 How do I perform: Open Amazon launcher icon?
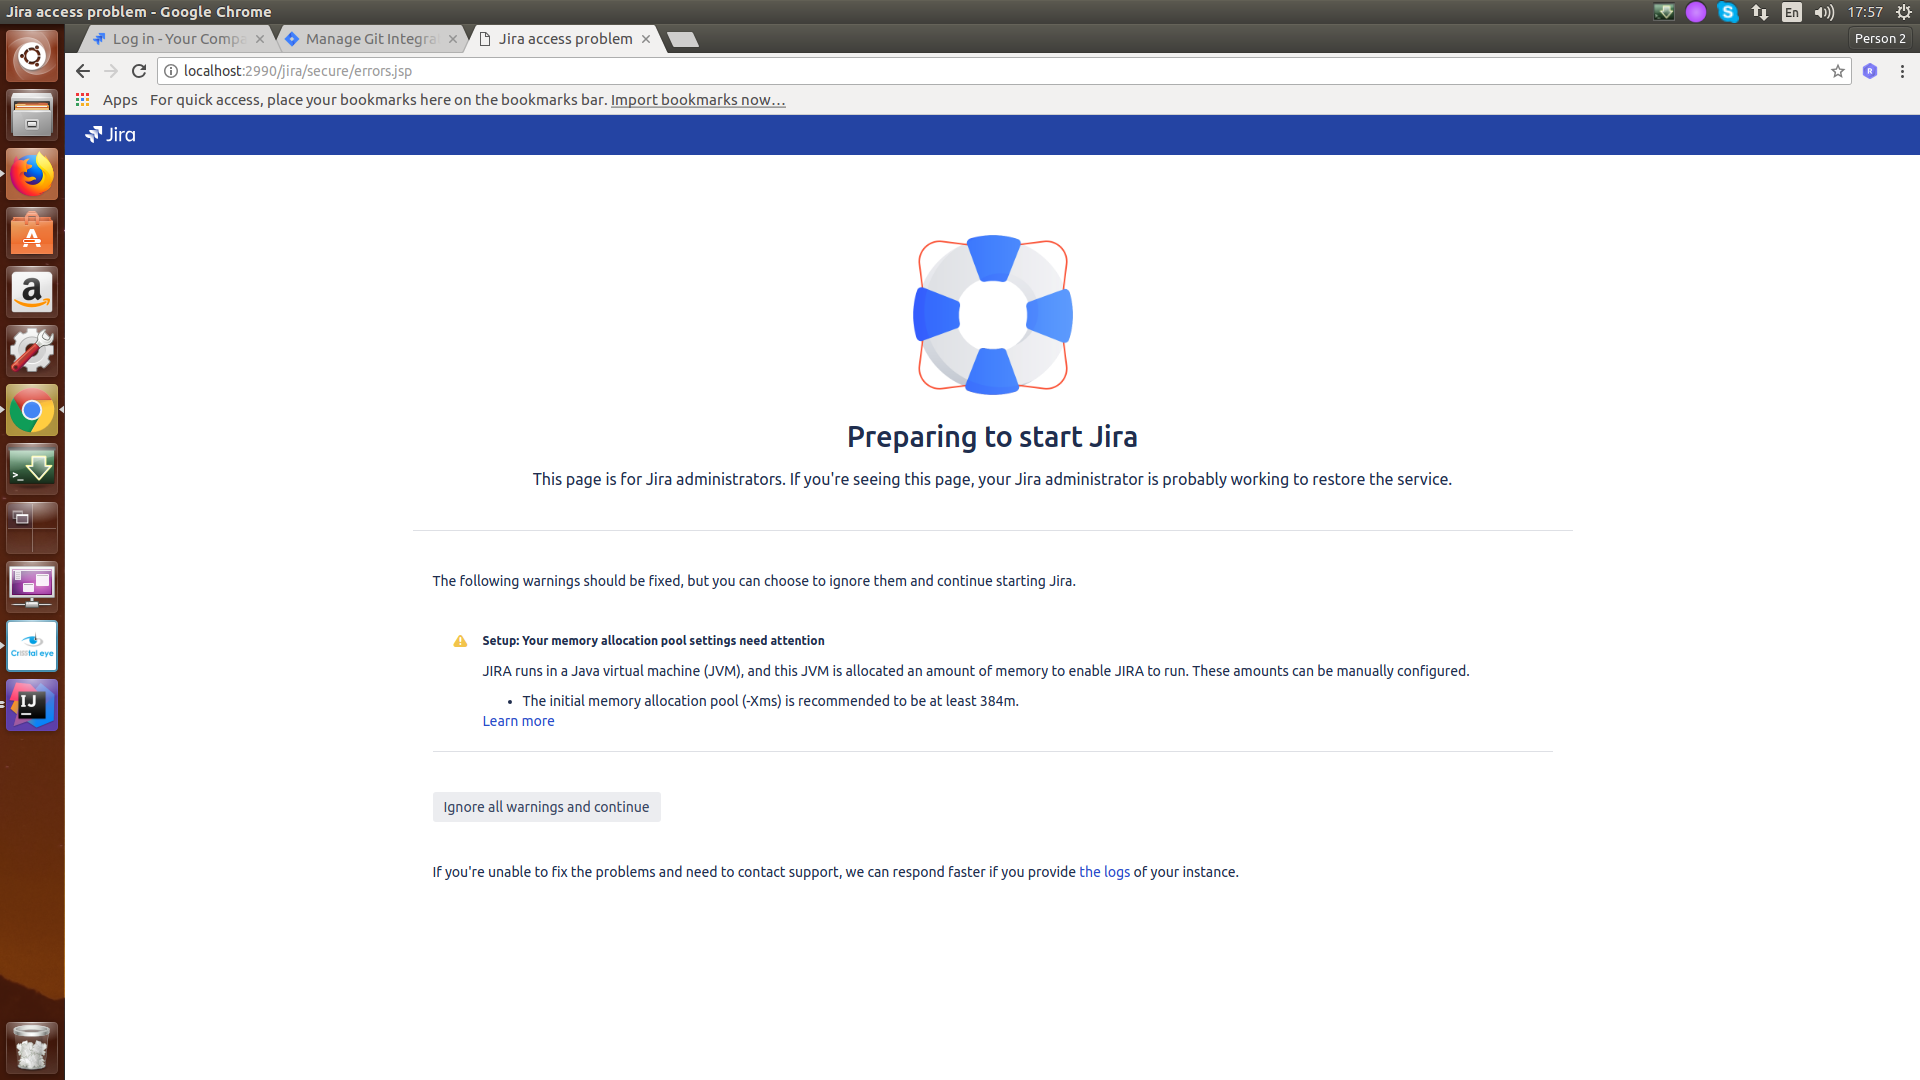pos(32,292)
